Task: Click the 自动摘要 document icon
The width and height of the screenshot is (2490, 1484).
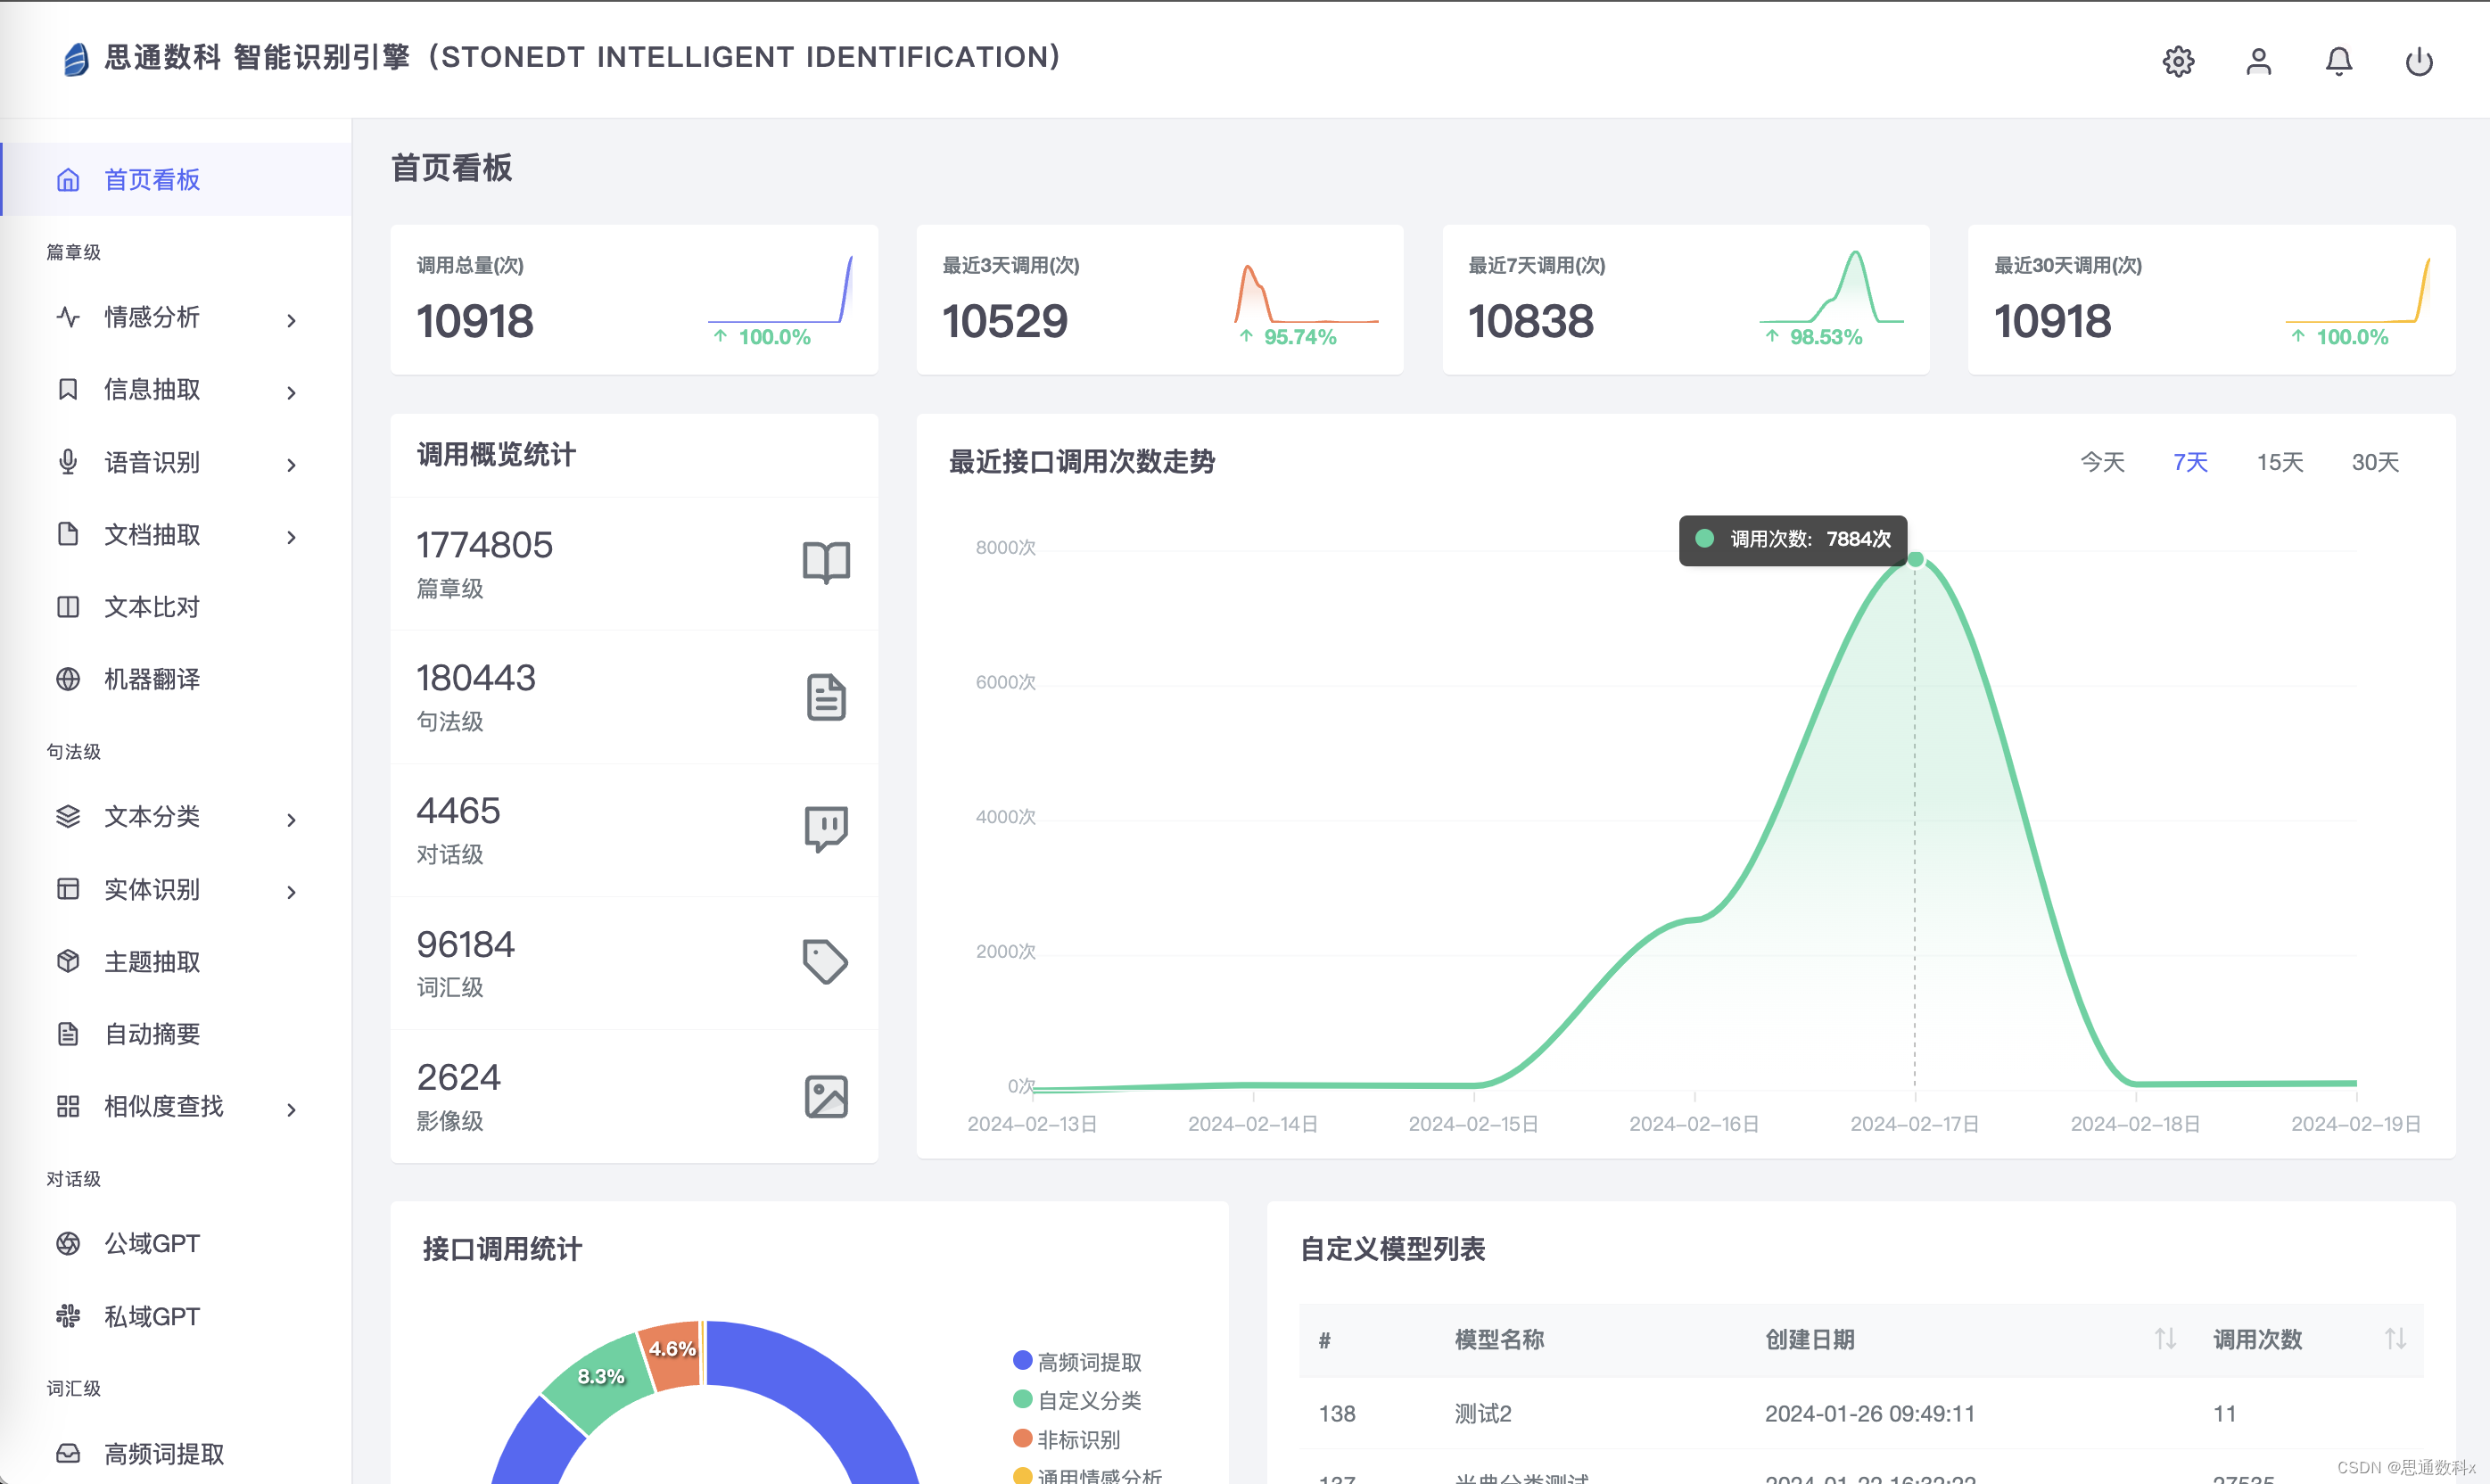Action: (x=68, y=1034)
